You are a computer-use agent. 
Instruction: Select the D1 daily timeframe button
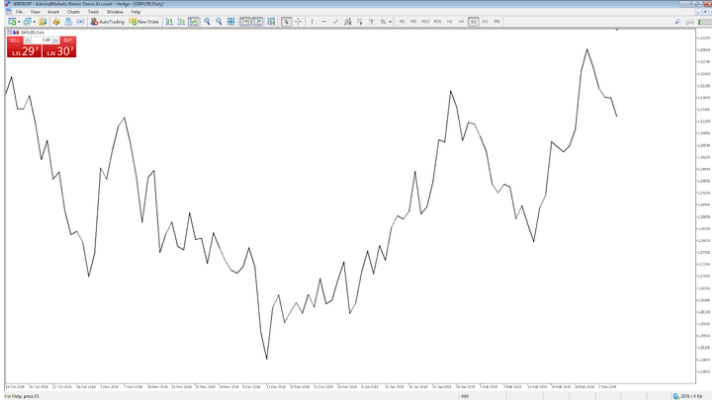(x=473, y=22)
